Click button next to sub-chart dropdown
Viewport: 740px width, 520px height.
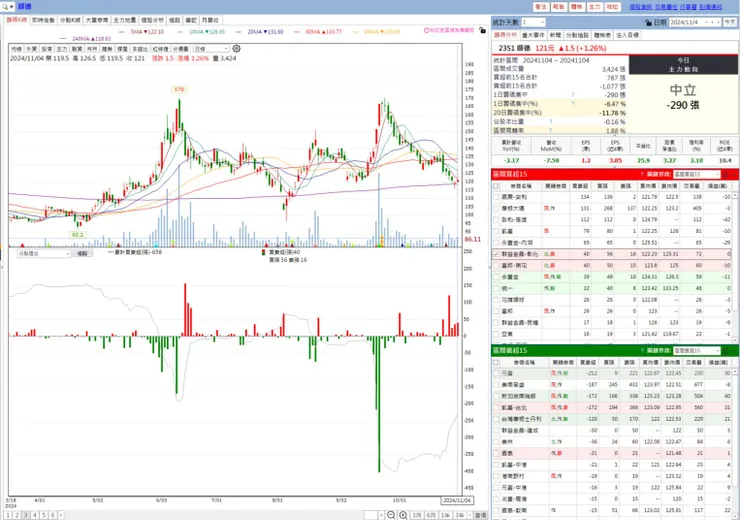[x=83, y=253]
